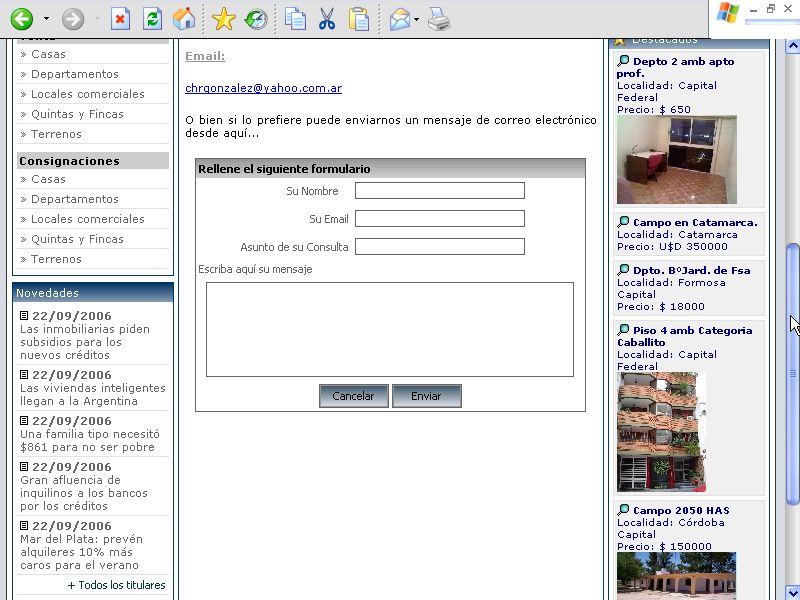
Task: Read Gran afluencia de inquilinos news
Action: click(x=84, y=493)
